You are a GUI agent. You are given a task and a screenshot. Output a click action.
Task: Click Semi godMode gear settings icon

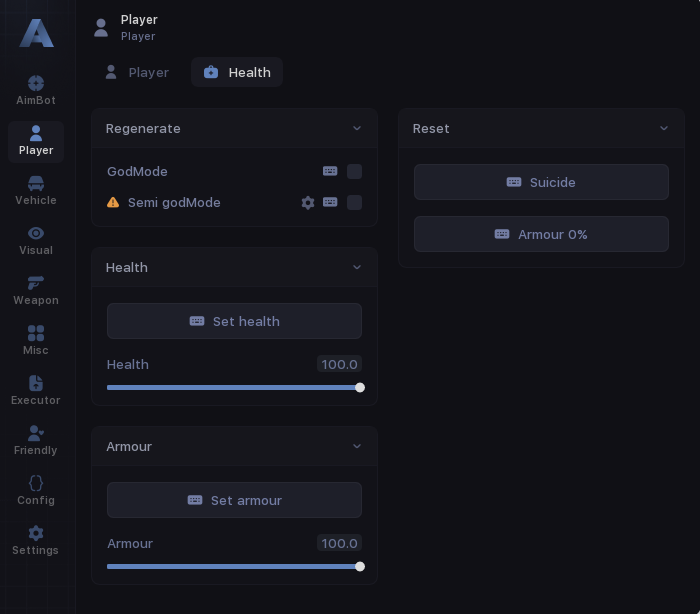308,203
